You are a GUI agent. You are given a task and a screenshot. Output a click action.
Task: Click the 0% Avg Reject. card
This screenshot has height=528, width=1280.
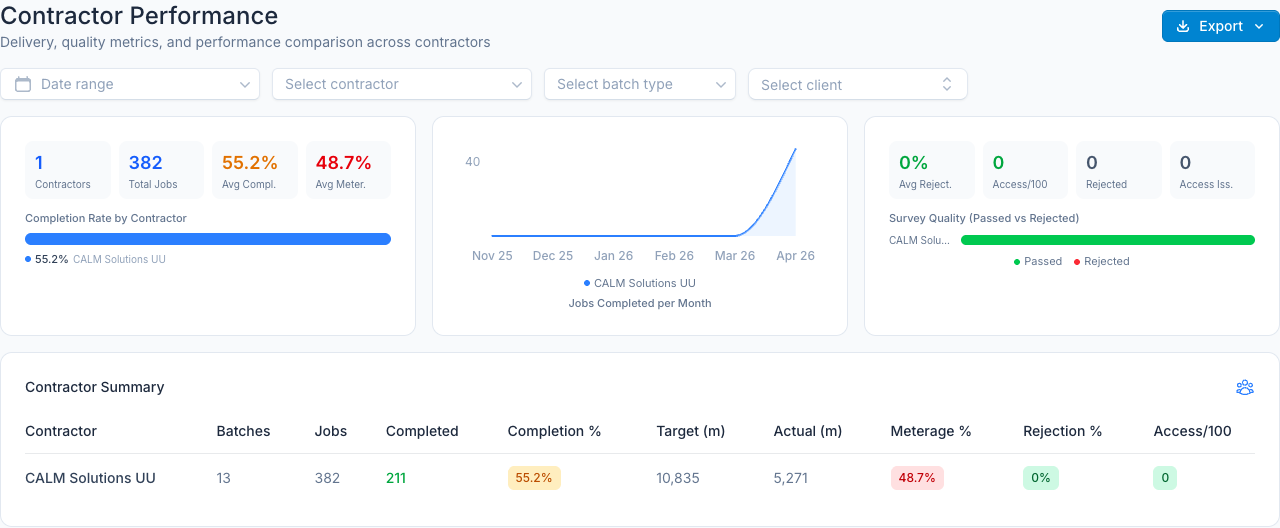pos(932,170)
